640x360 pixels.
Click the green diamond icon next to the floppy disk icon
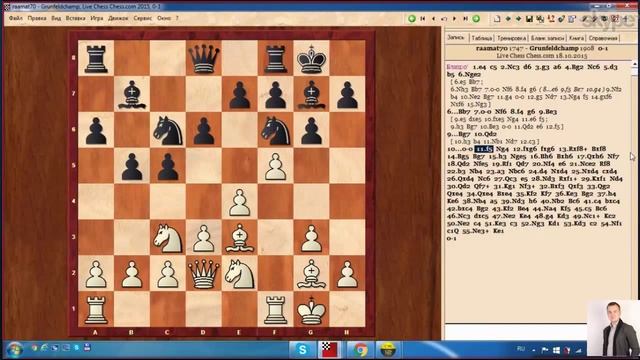pos(518,19)
